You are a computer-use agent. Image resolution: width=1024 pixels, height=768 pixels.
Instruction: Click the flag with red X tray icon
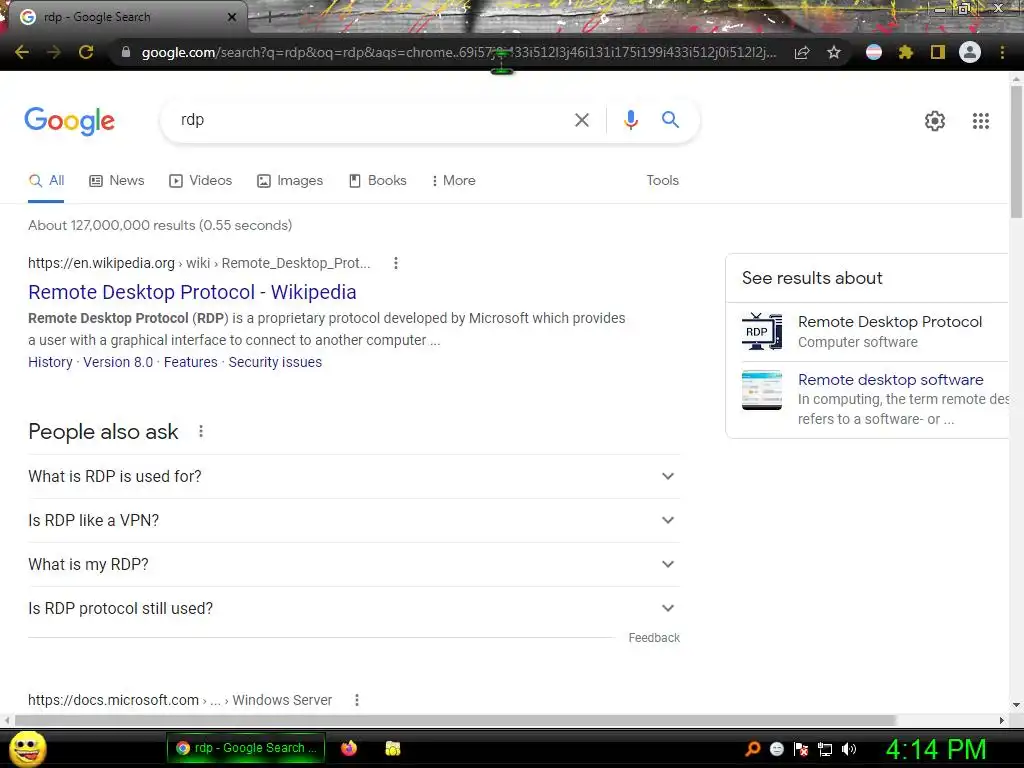point(801,749)
